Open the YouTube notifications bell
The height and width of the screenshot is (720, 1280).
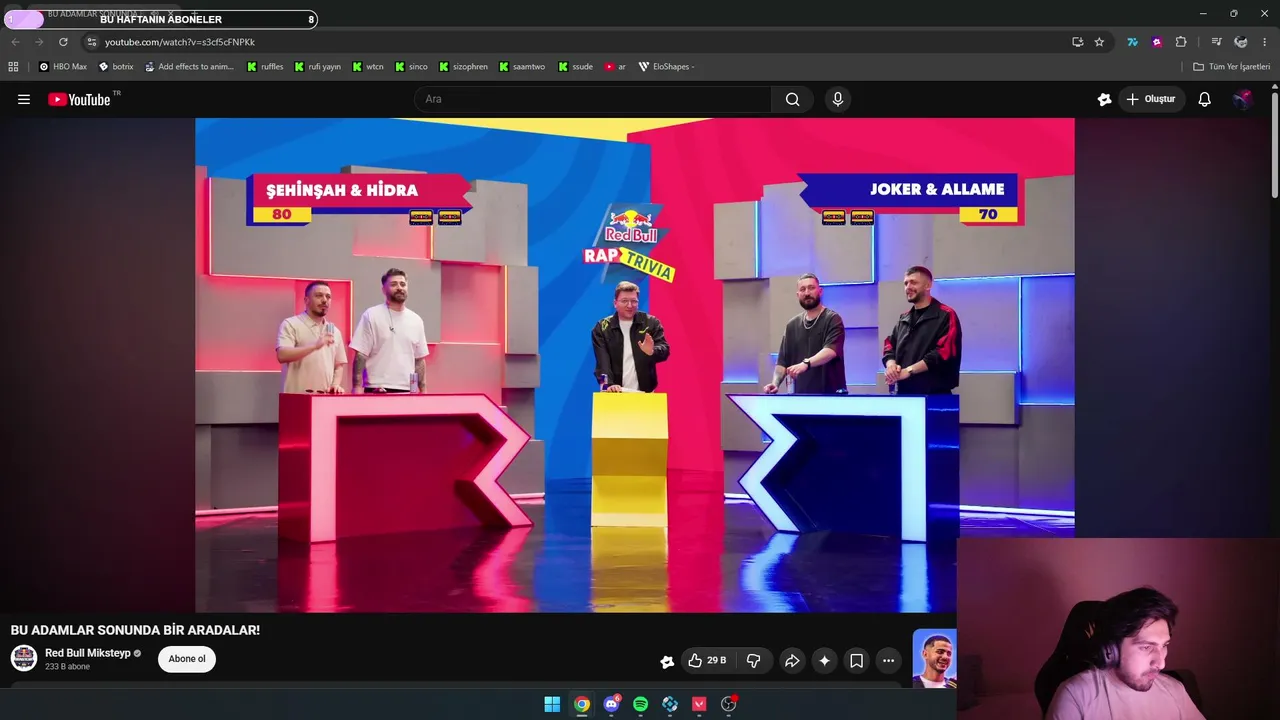coord(1204,99)
